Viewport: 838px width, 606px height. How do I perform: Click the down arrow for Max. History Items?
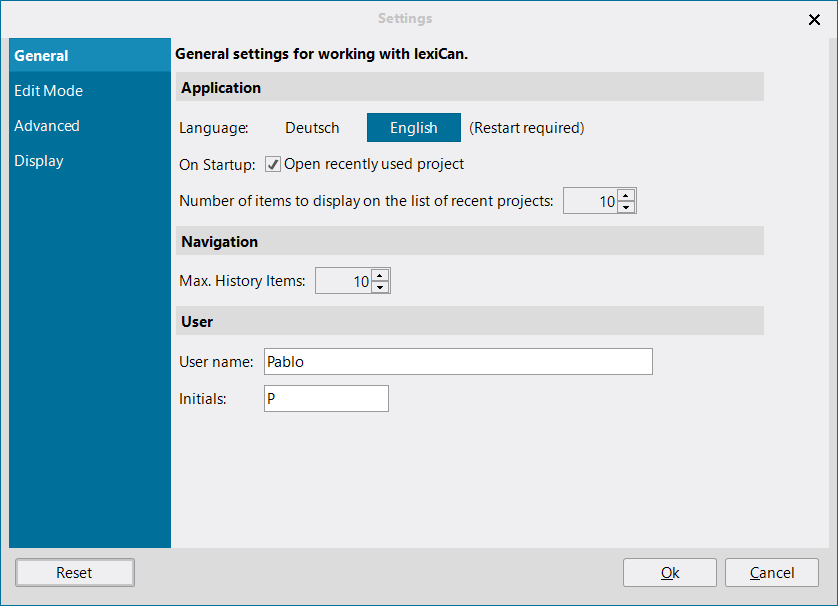(379, 287)
